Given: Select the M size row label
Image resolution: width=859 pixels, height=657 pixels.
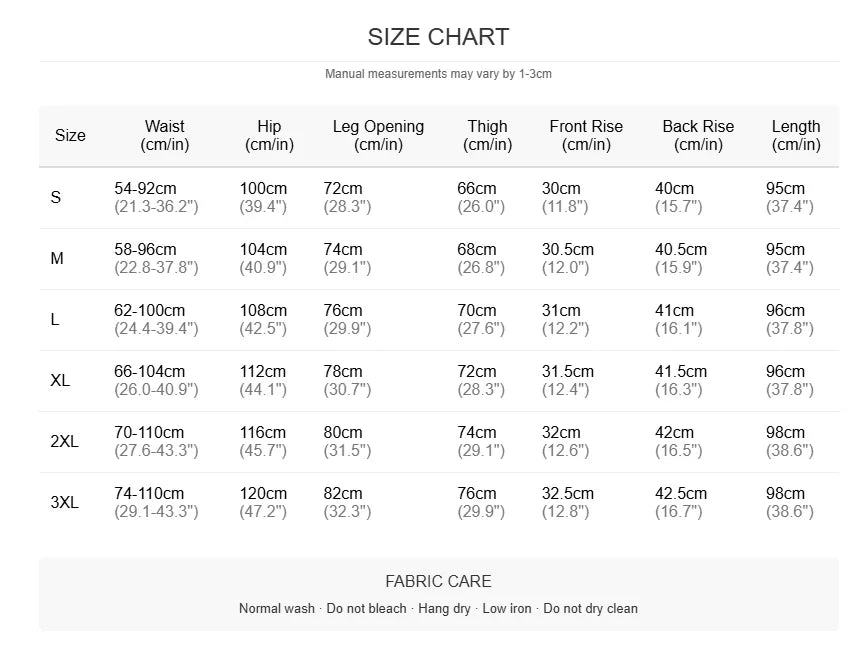Looking at the screenshot, I should [57, 258].
